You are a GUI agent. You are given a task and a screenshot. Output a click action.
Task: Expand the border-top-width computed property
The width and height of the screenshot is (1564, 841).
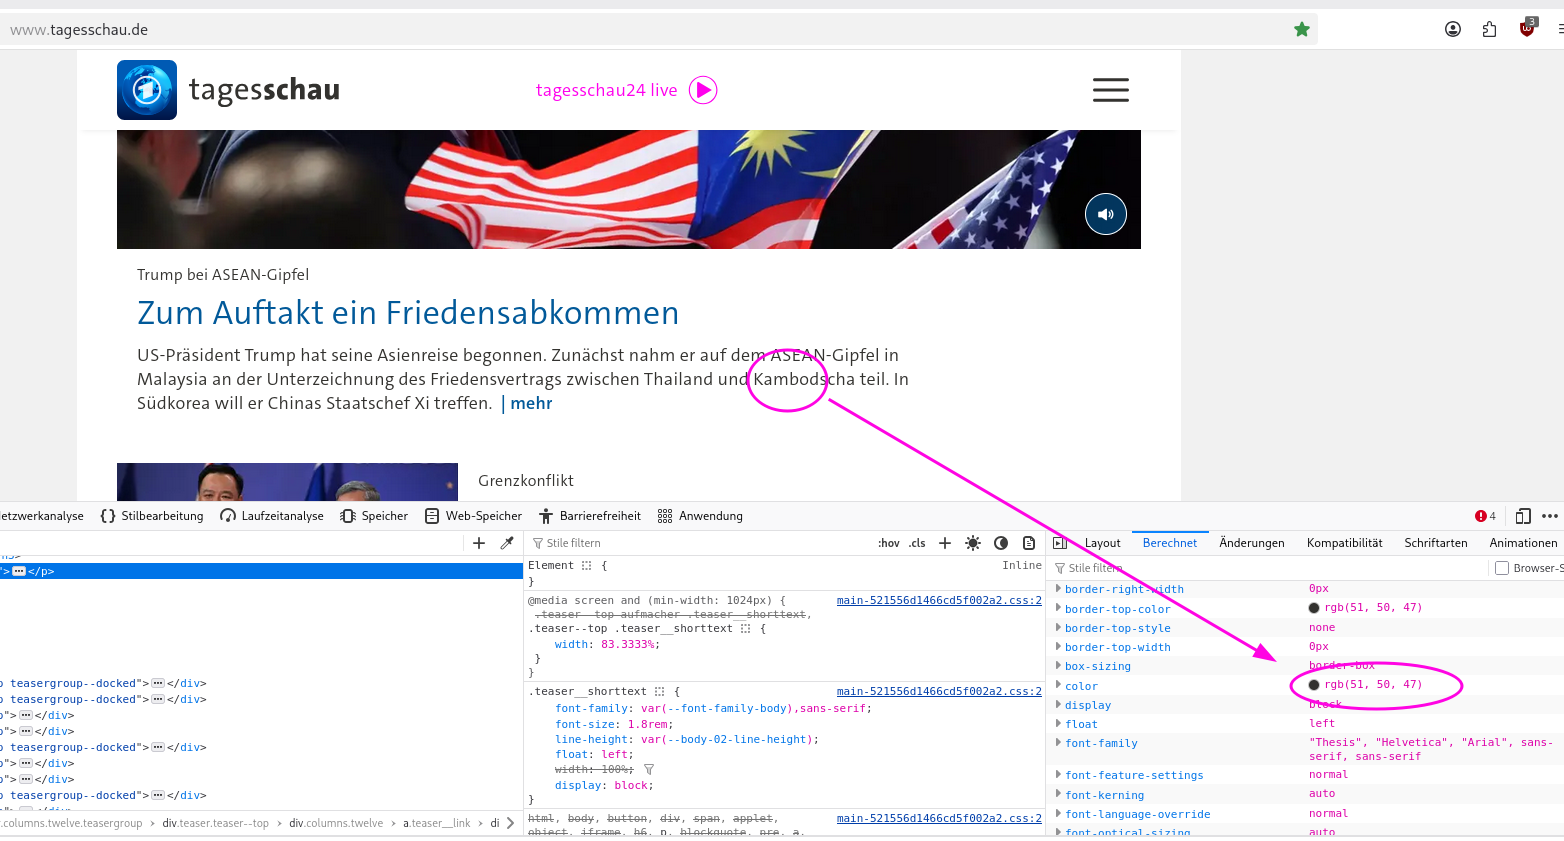pos(1058,646)
